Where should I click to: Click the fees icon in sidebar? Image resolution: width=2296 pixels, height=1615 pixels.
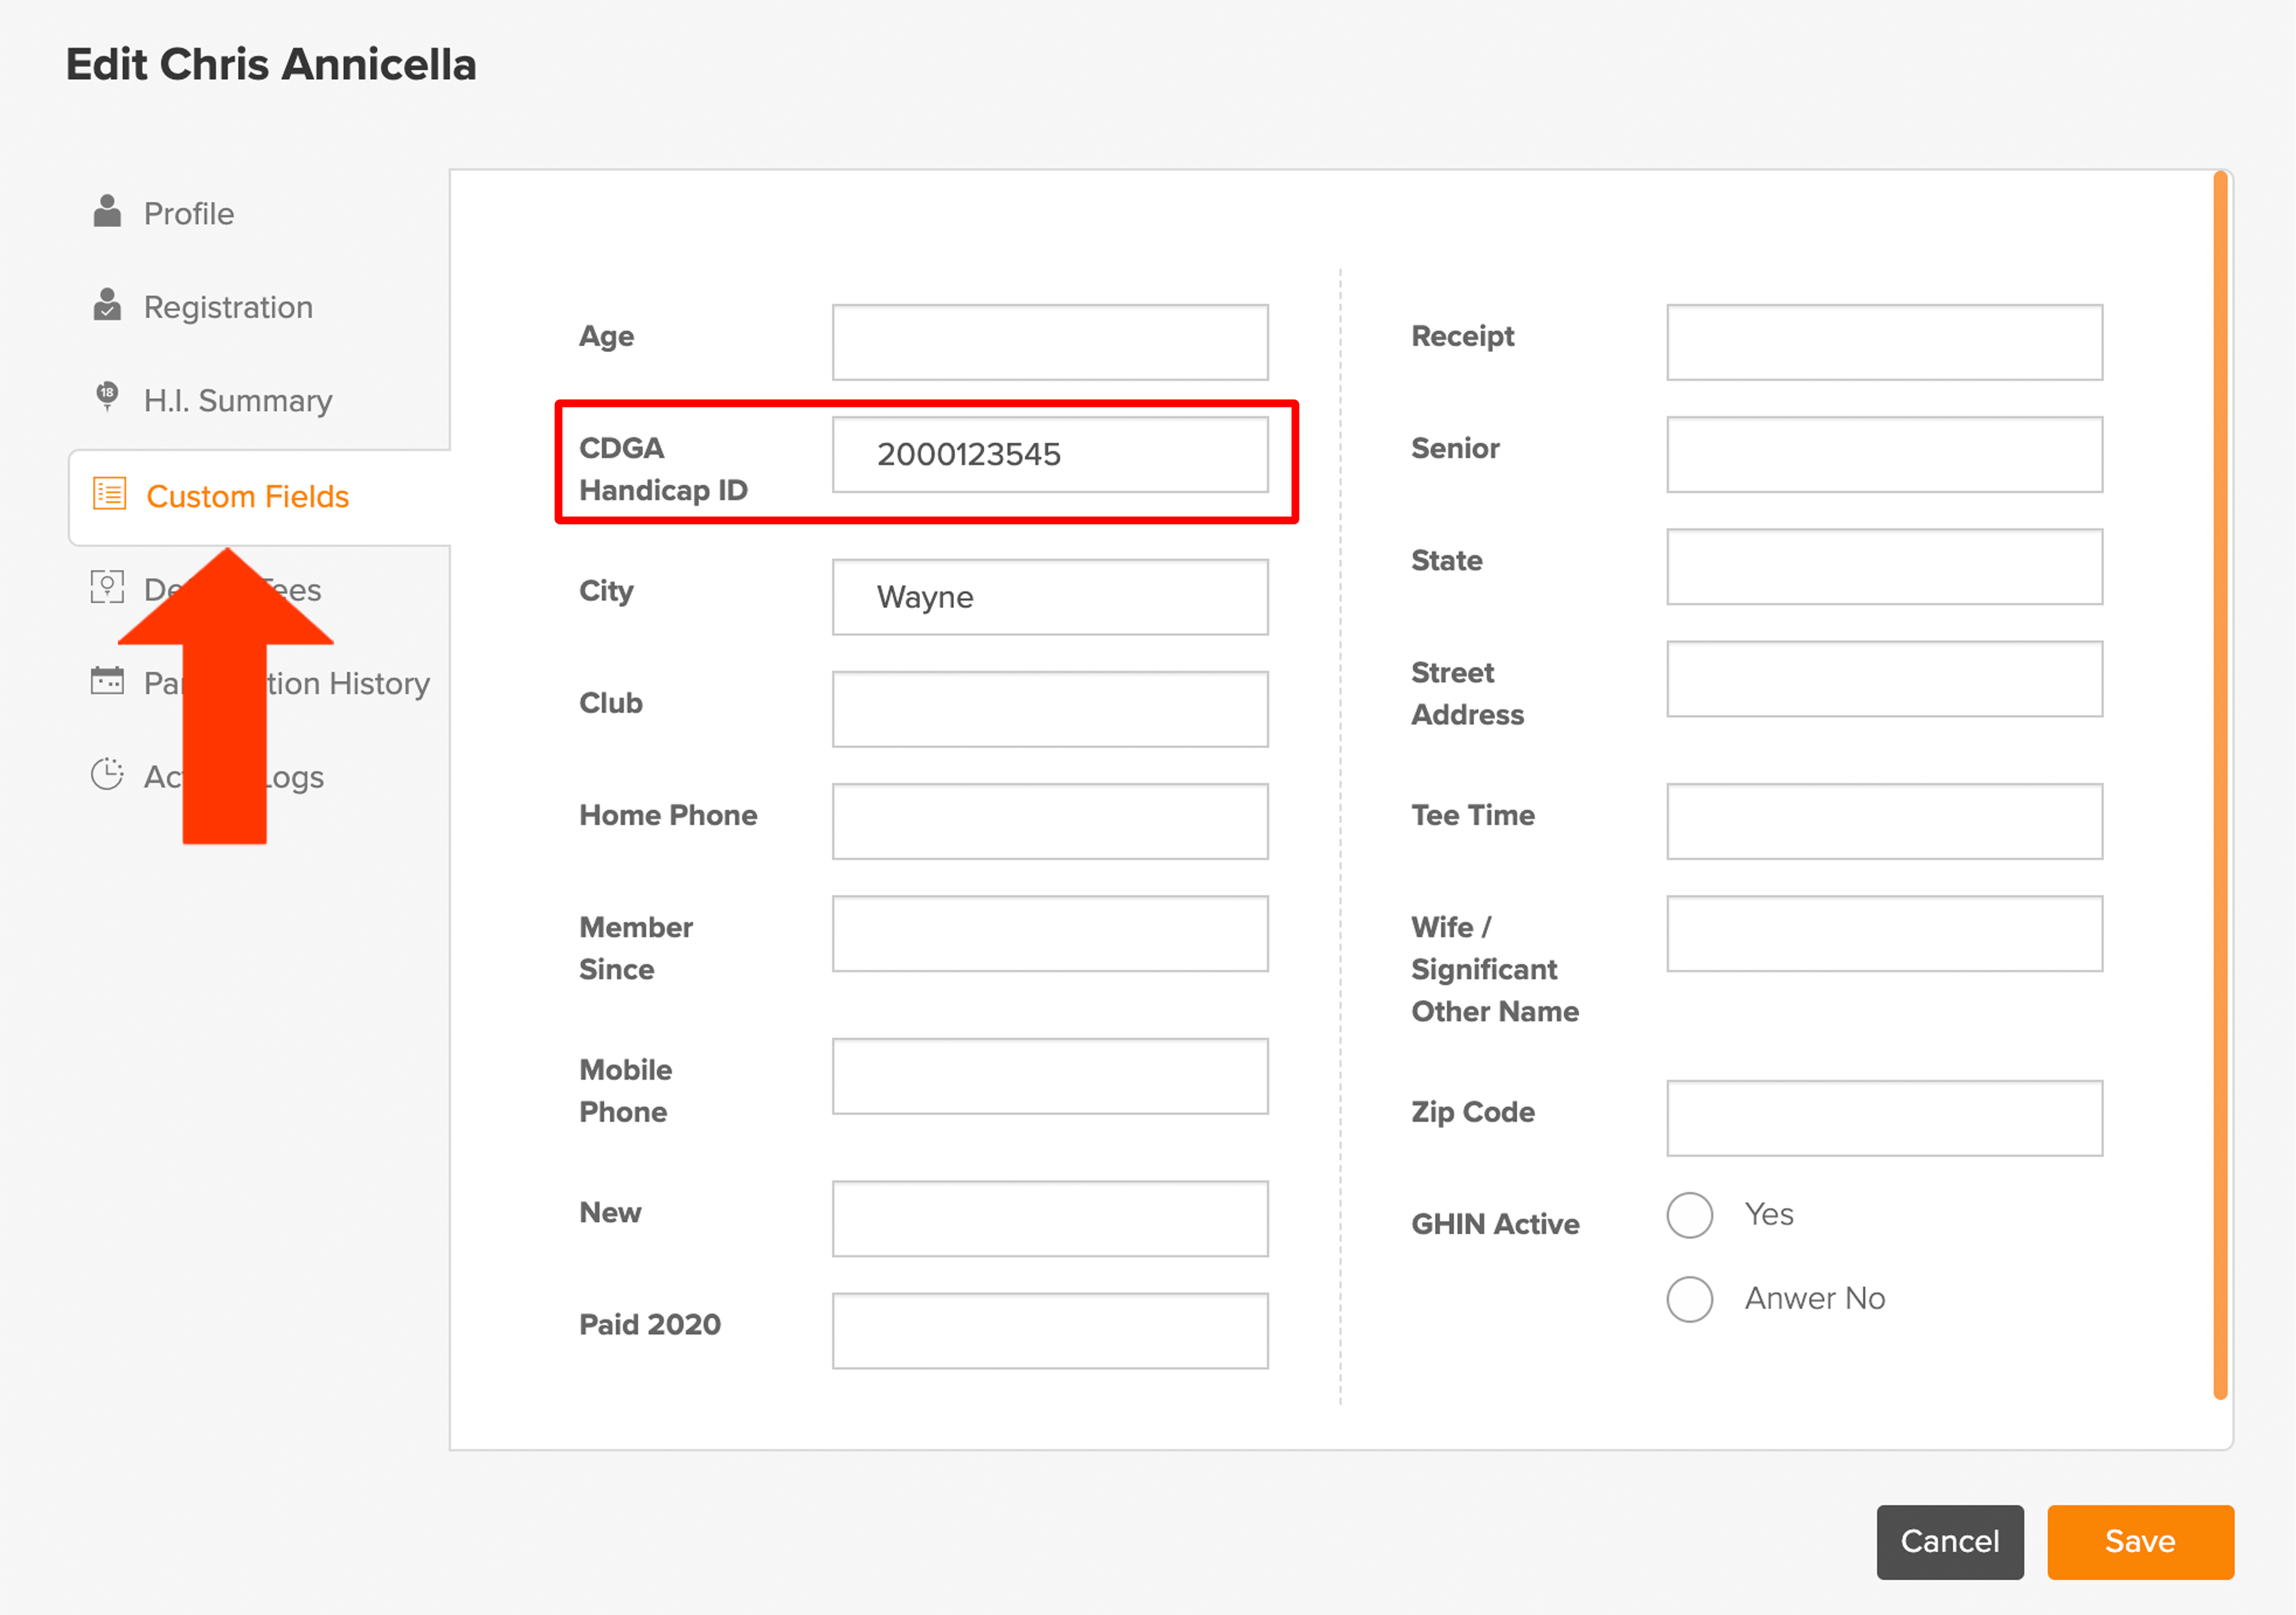(107, 587)
